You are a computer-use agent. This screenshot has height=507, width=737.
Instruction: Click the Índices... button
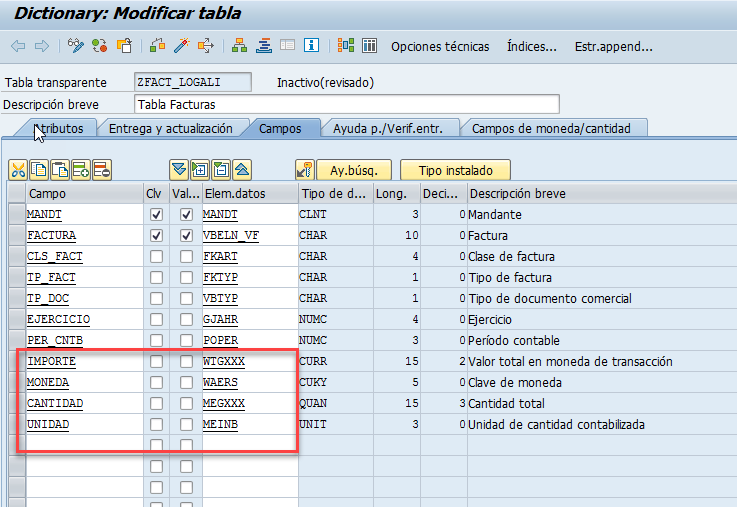tap(532, 47)
